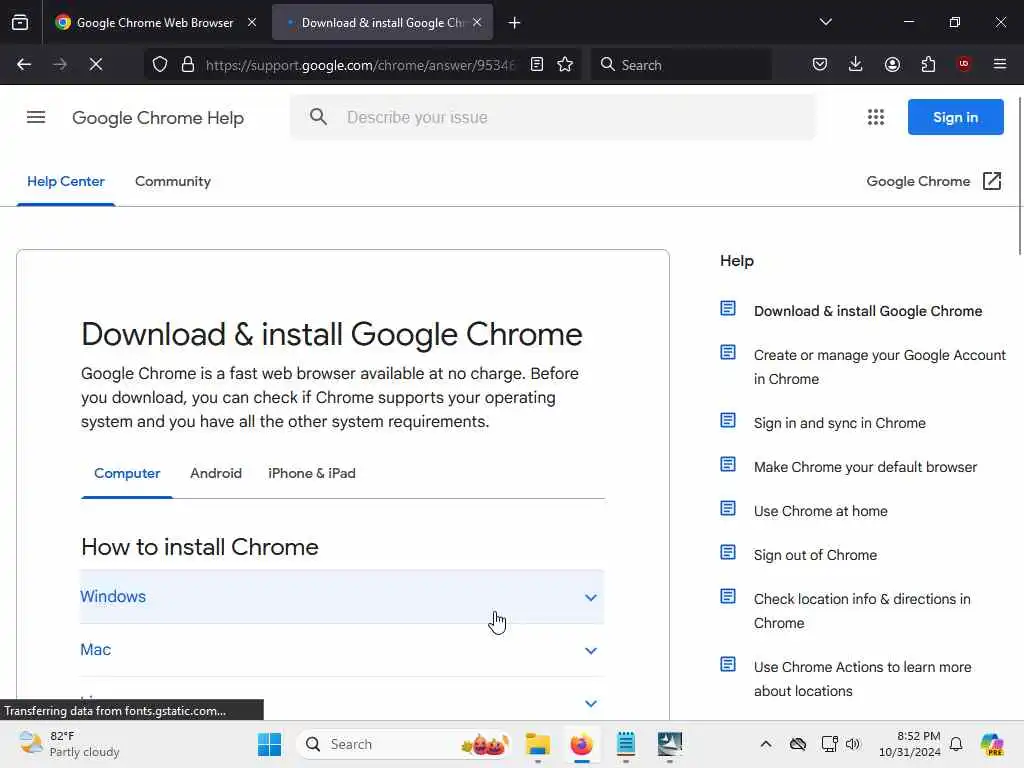Open Use Chrome Actions to learn more link
The image size is (1024, 768).
pos(862,679)
